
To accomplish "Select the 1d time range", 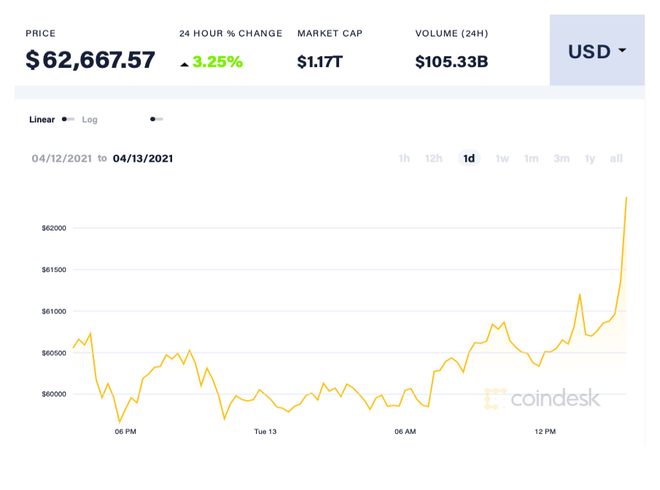I will pos(468,158).
